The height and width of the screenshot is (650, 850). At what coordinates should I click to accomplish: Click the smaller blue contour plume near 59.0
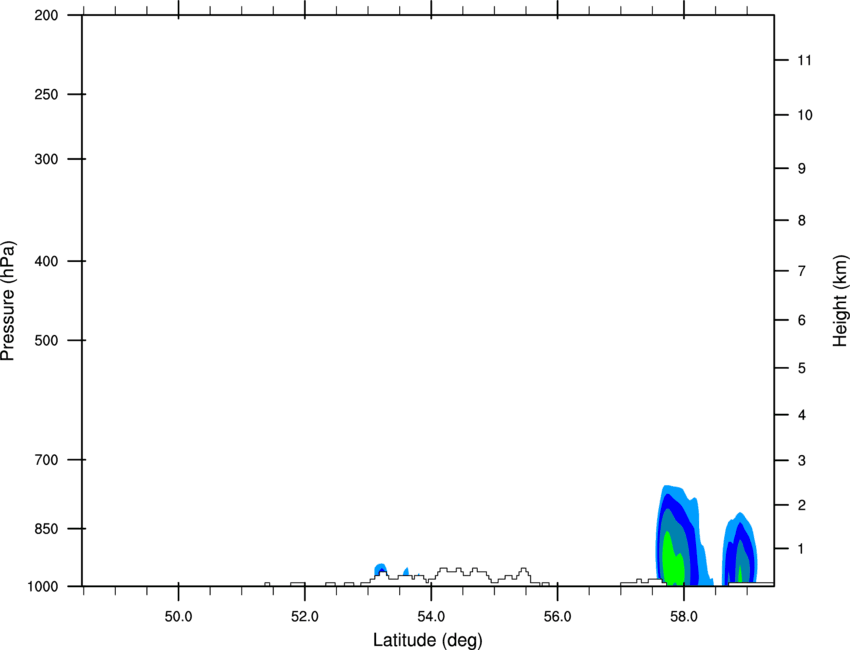coord(740,548)
